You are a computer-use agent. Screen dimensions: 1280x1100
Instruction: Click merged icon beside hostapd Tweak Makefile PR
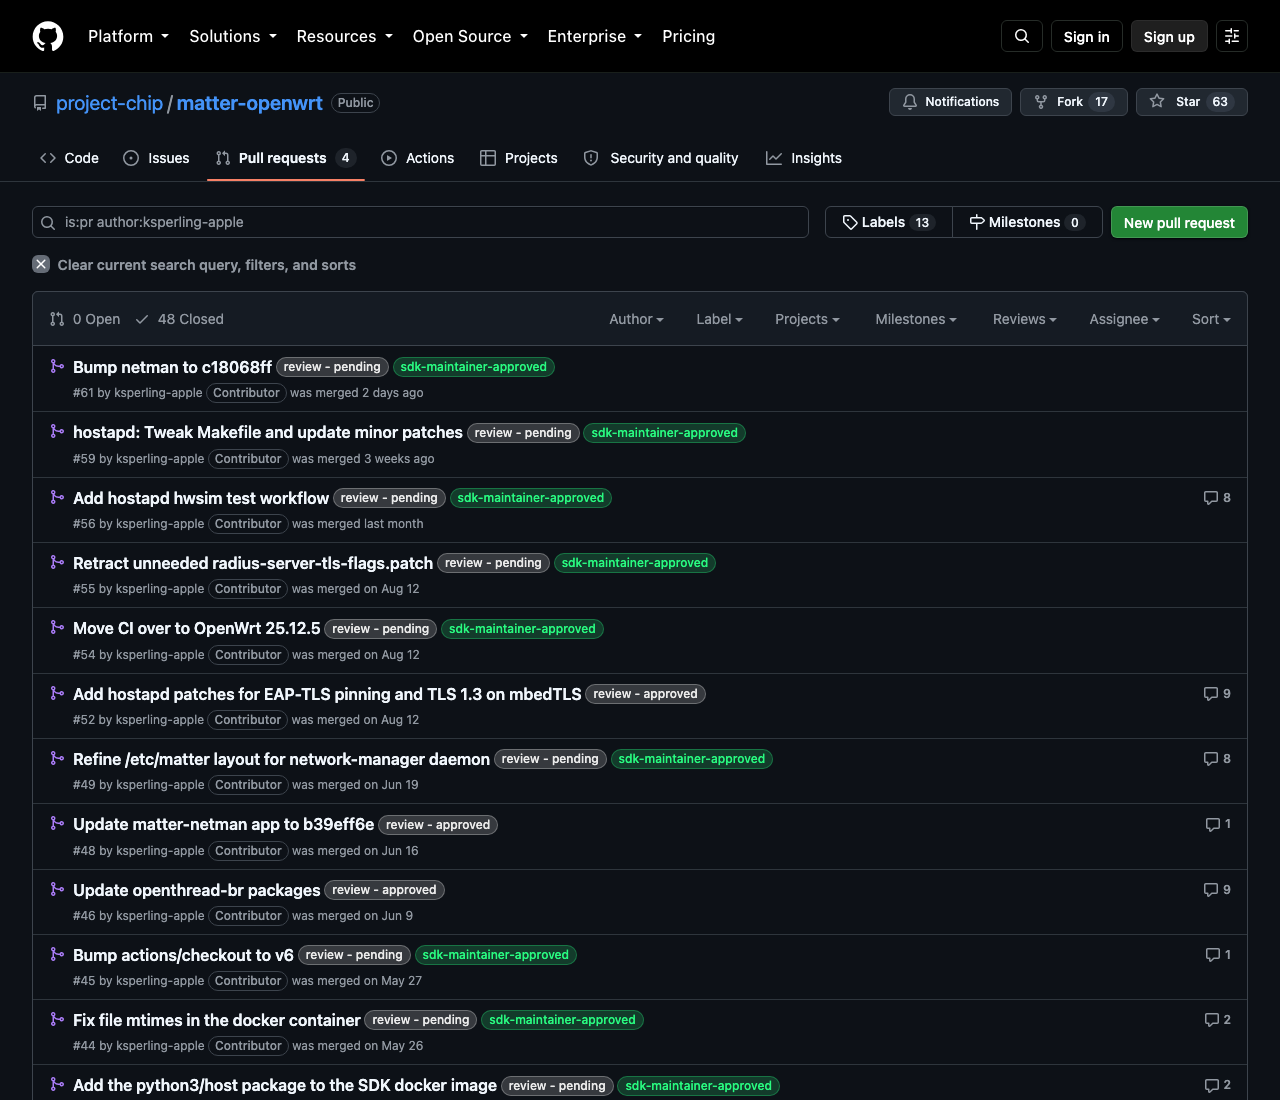point(57,431)
